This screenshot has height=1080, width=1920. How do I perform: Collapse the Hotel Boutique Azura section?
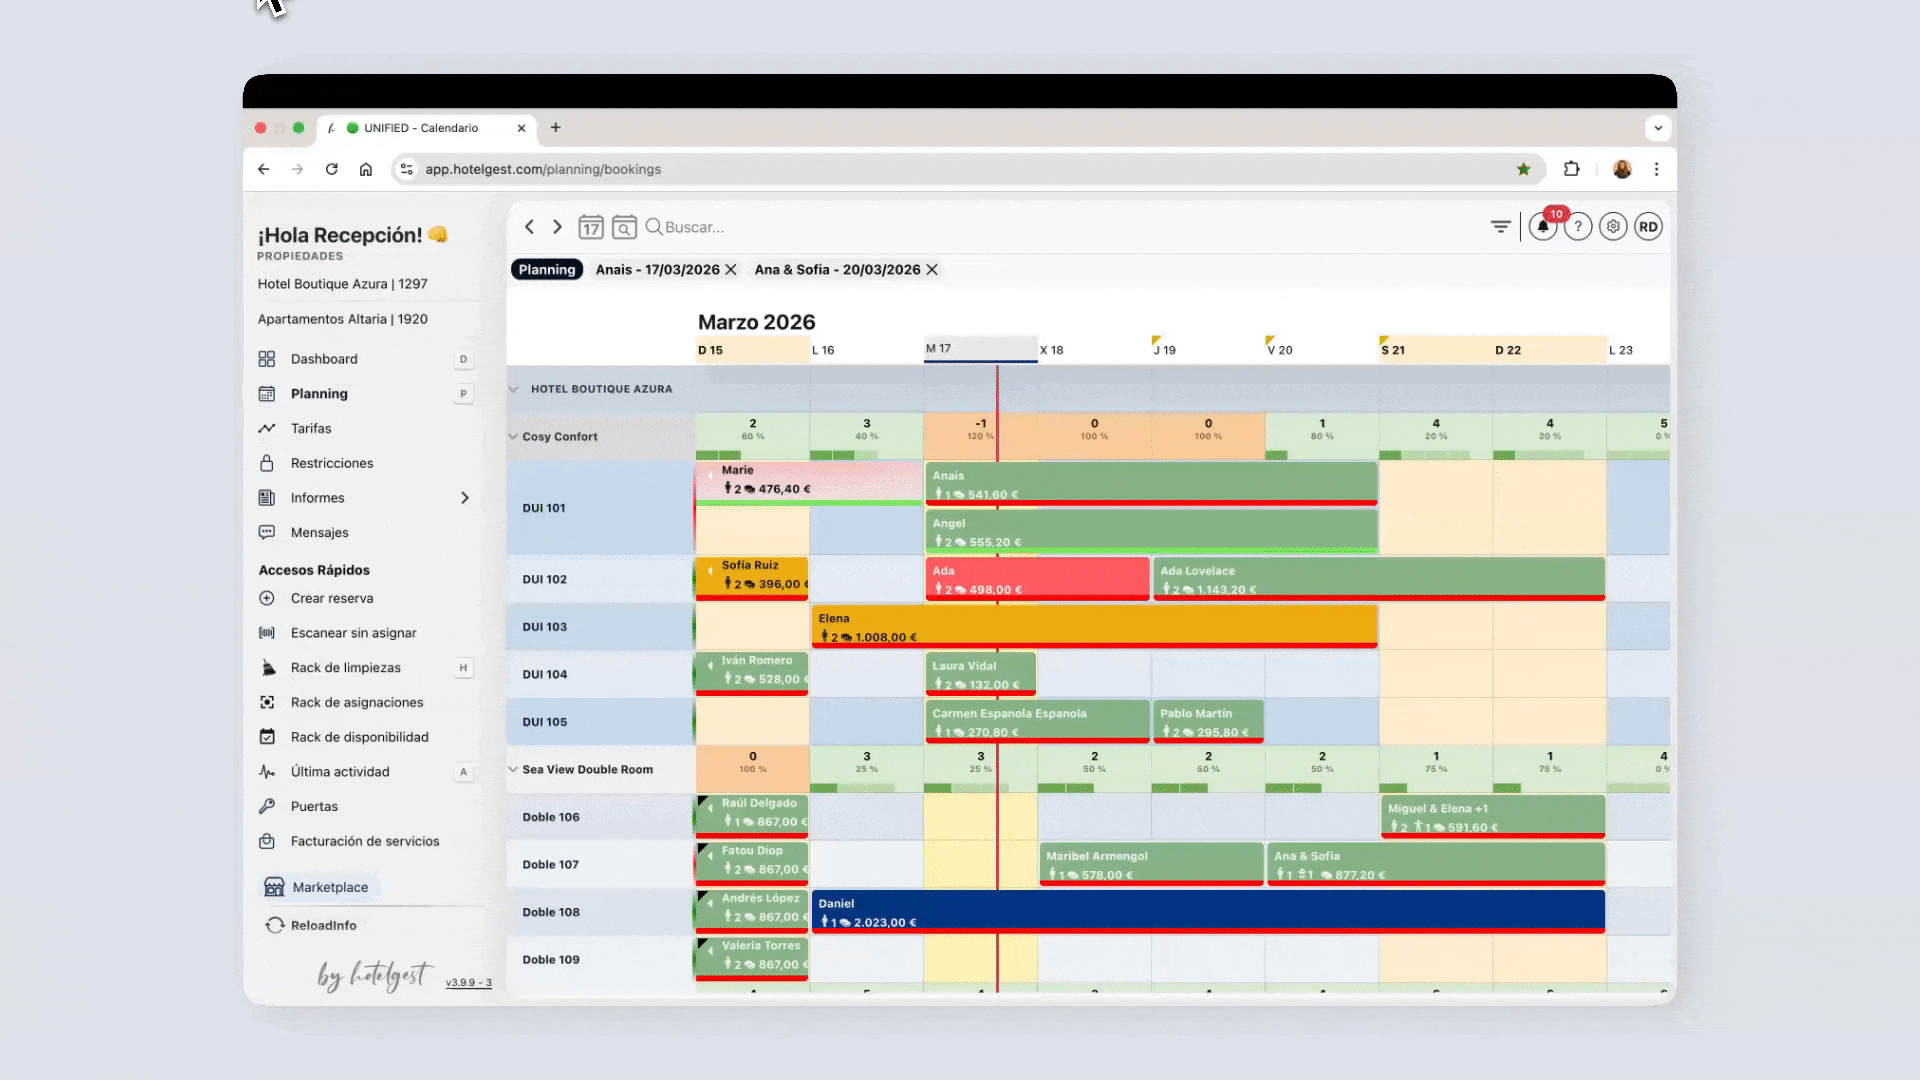tap(513, 389)
